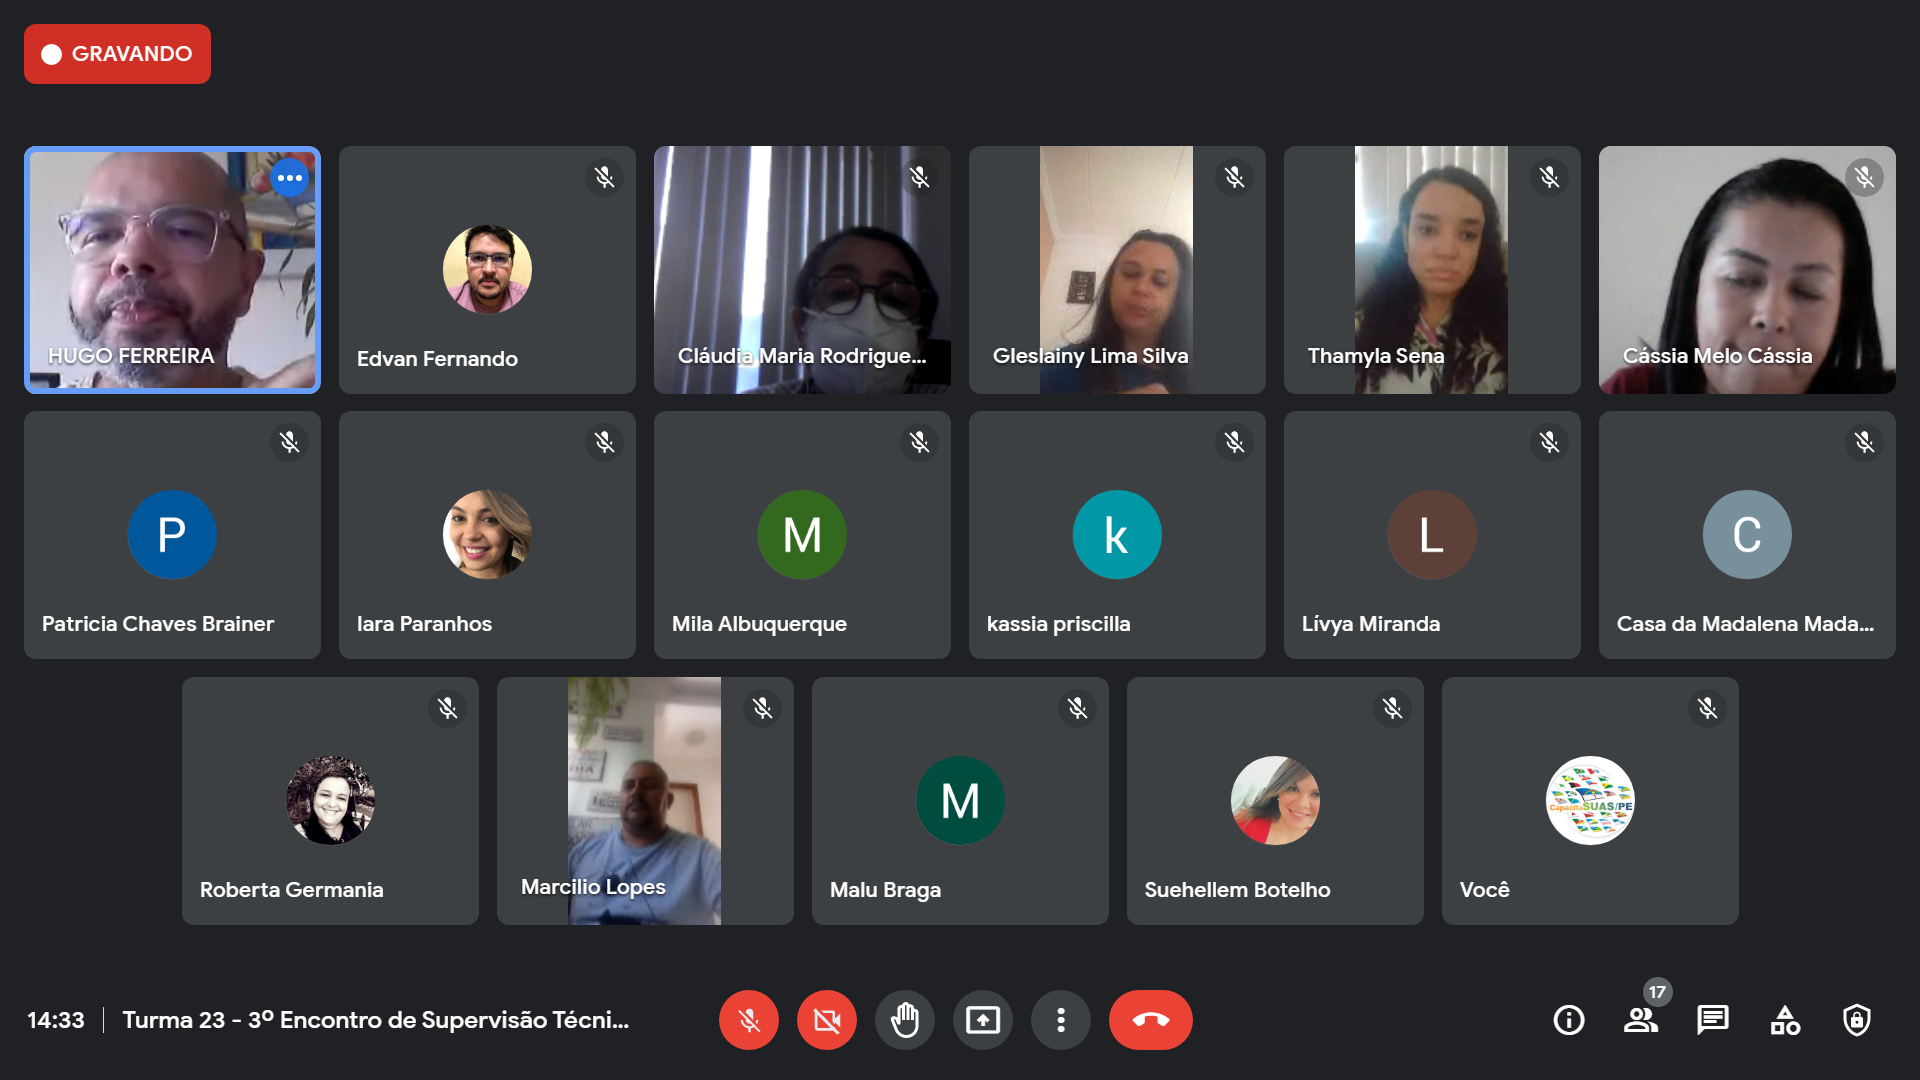Click muted mic icon on Thamyla Sena tile
The image size is (1920, 1080).
[1549, 178]
